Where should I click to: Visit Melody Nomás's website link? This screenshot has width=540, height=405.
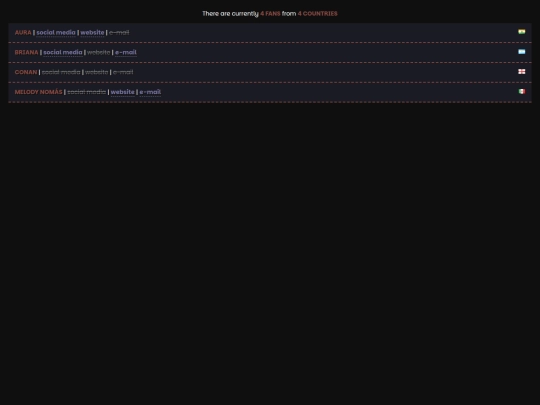pos(123,92)
